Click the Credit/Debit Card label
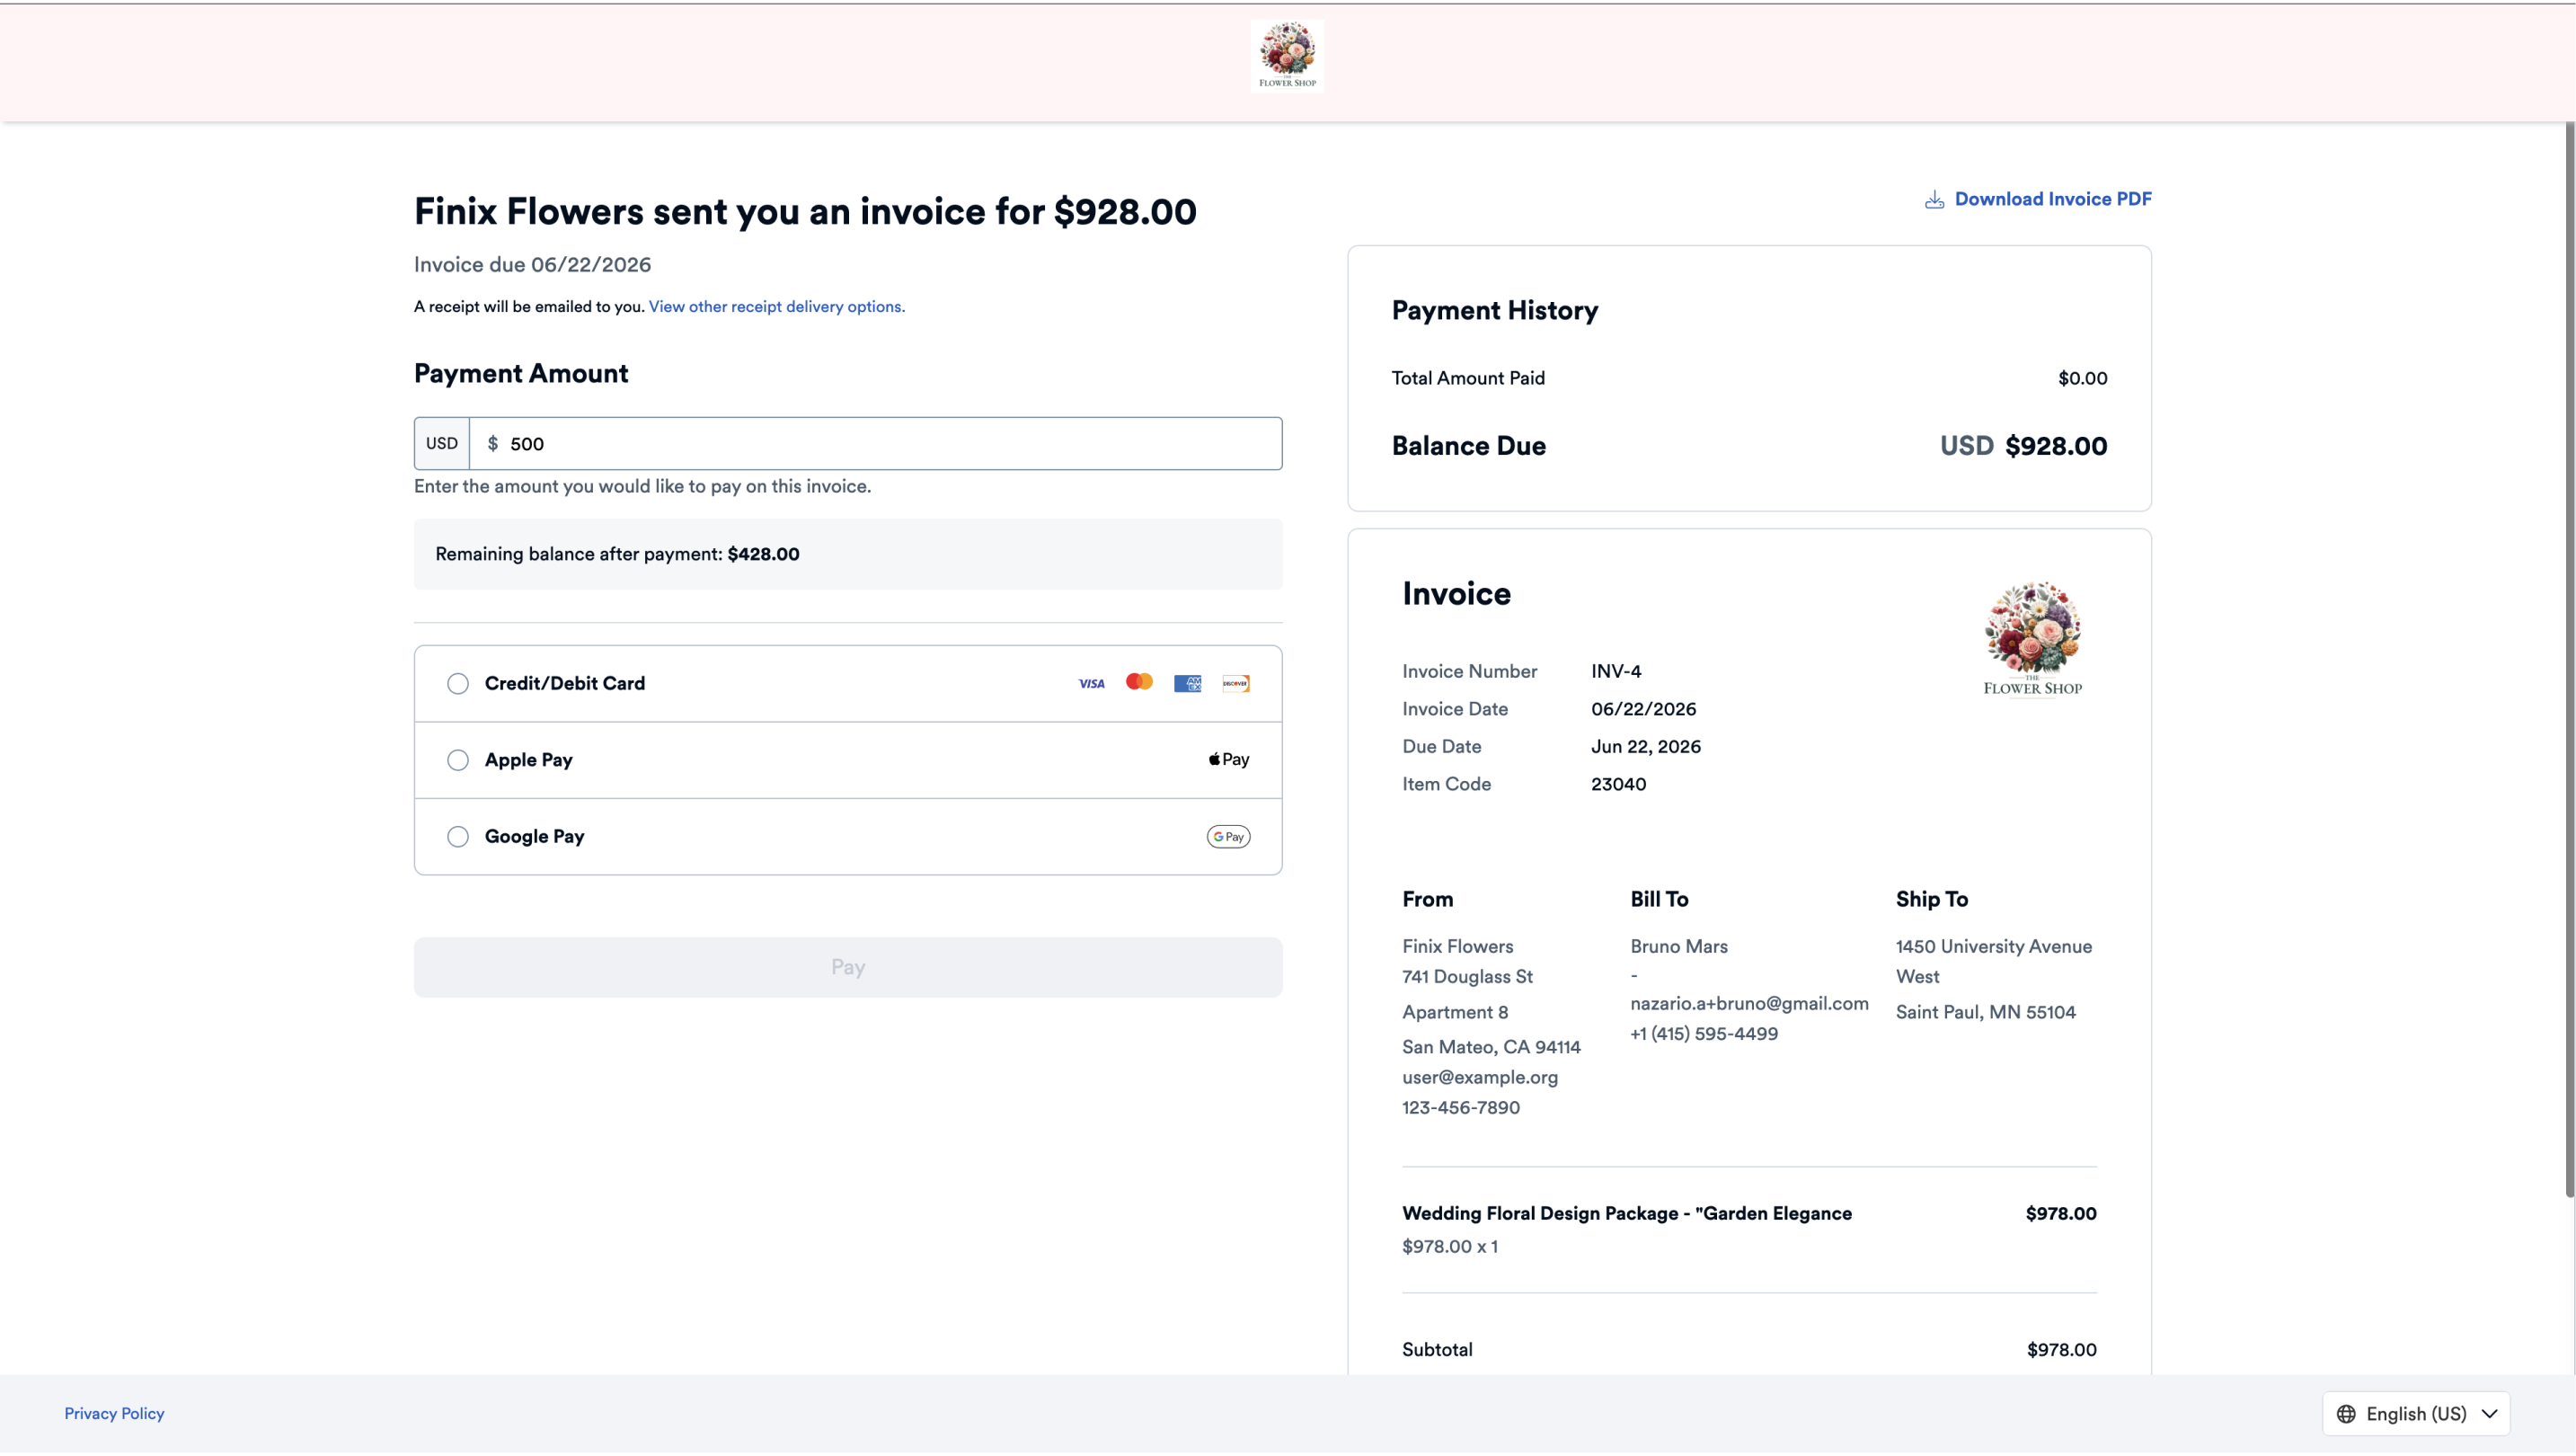Viewport: 2576px width, 1456px height. [565, 684]
